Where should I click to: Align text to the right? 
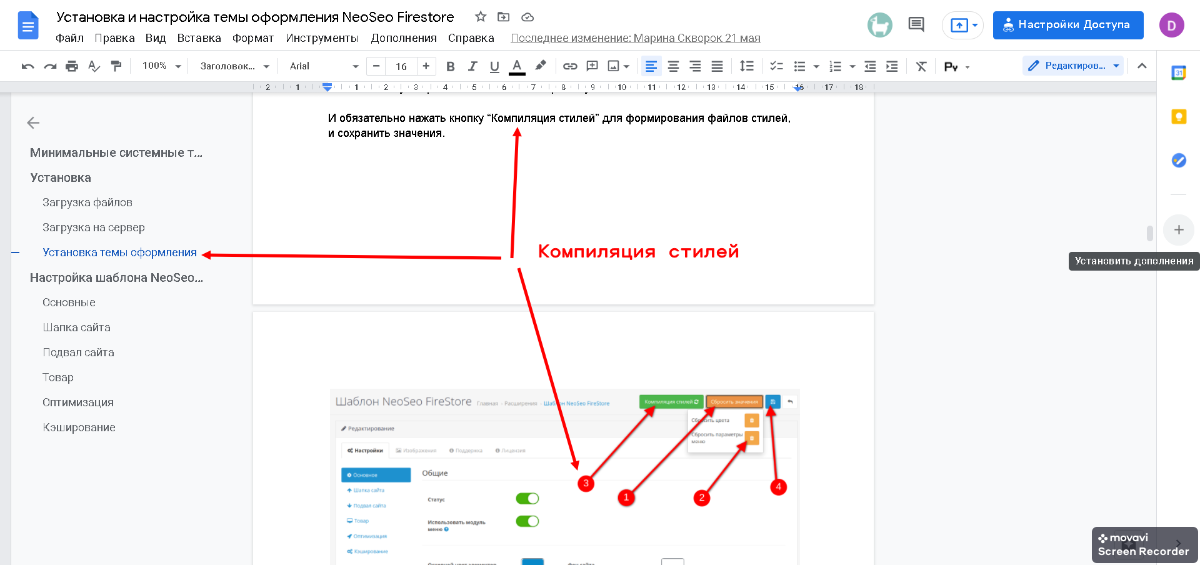695,66
